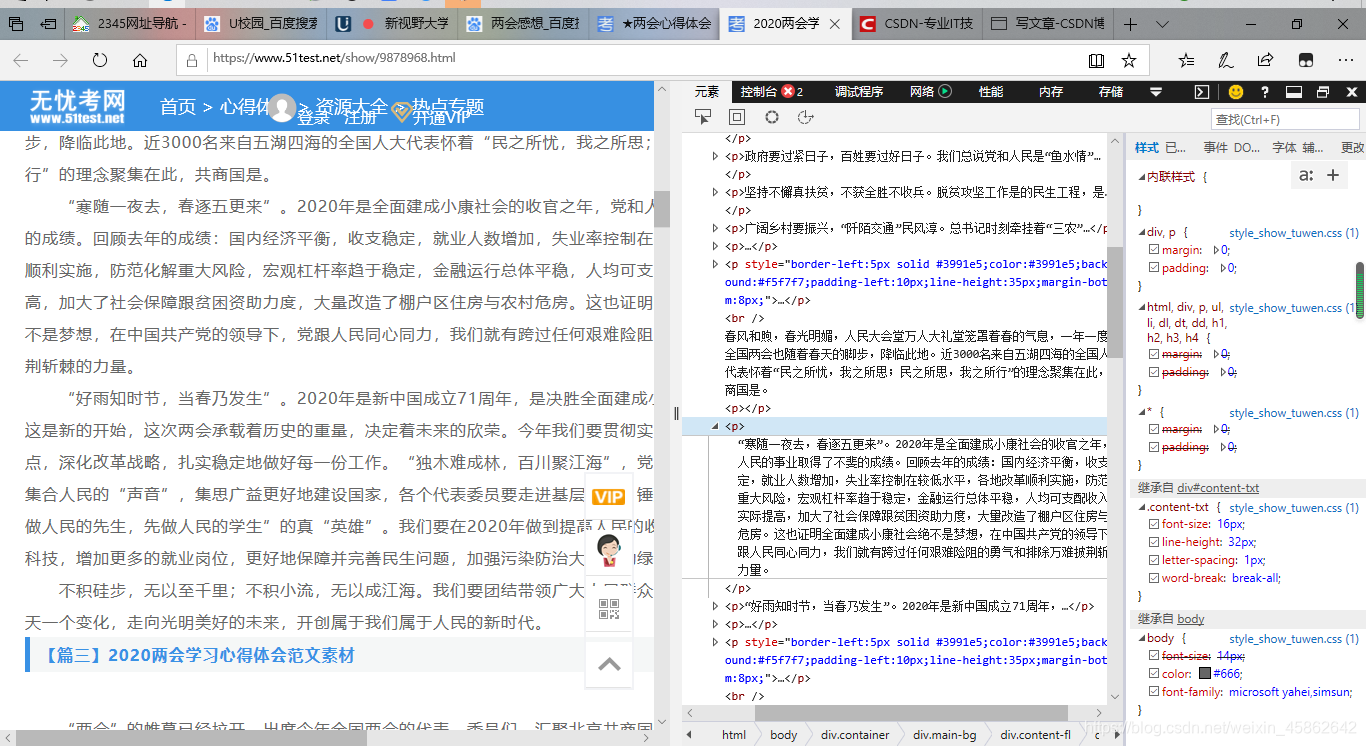Click the browser address bar URL

pyautogui.click(x=334, y=59)
